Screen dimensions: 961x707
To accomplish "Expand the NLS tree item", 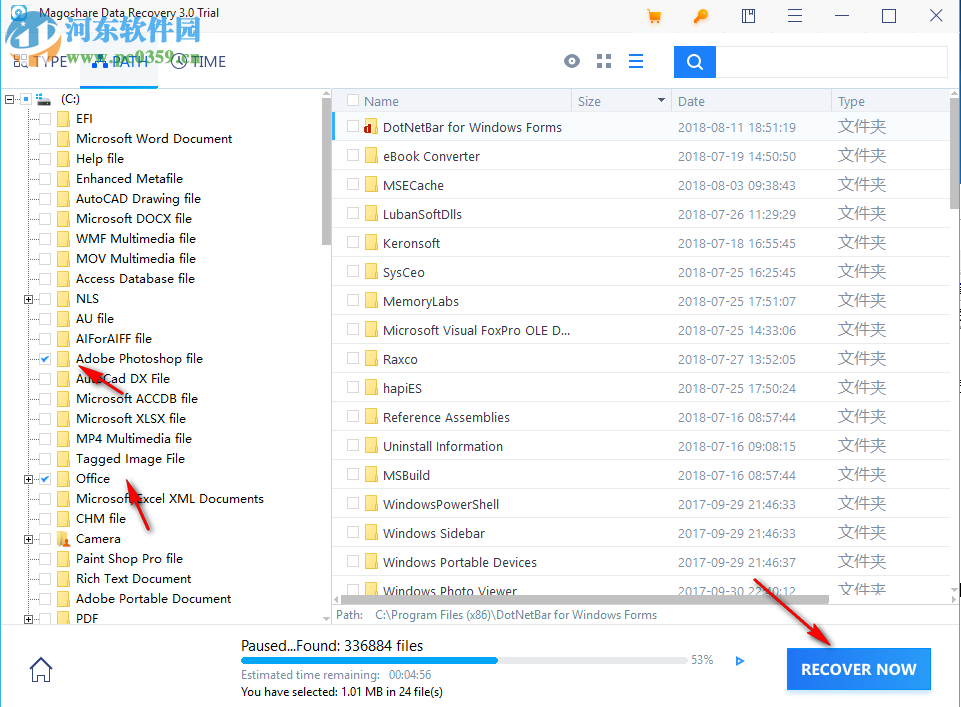I will (28, 298).
